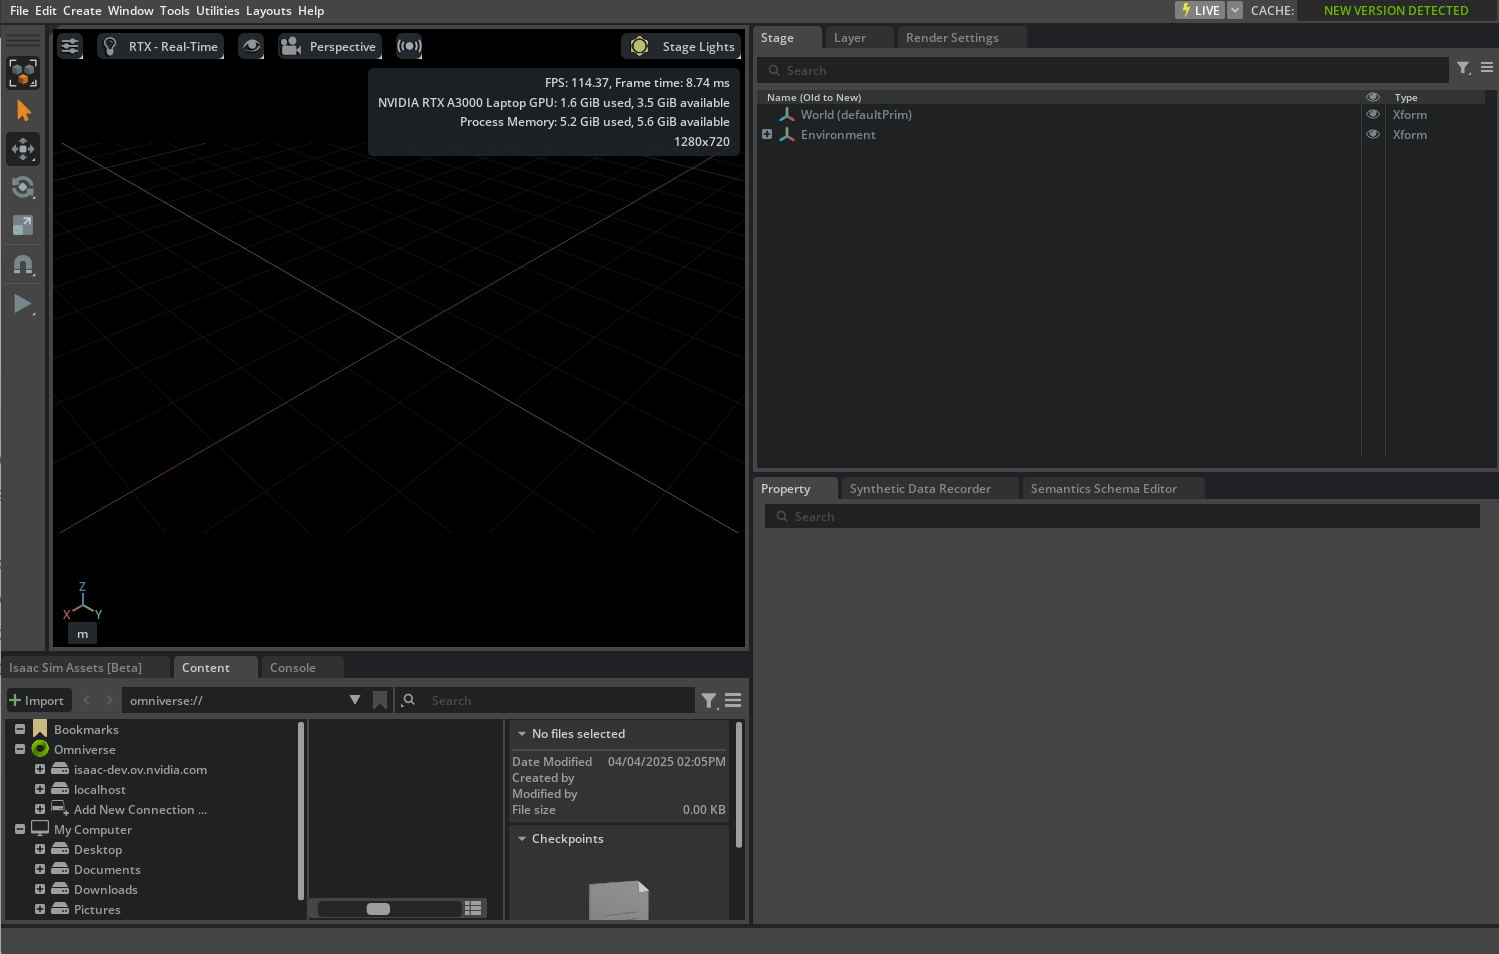Expand the Environment prim tree node
1499x954 pixels.
(767, 134)
